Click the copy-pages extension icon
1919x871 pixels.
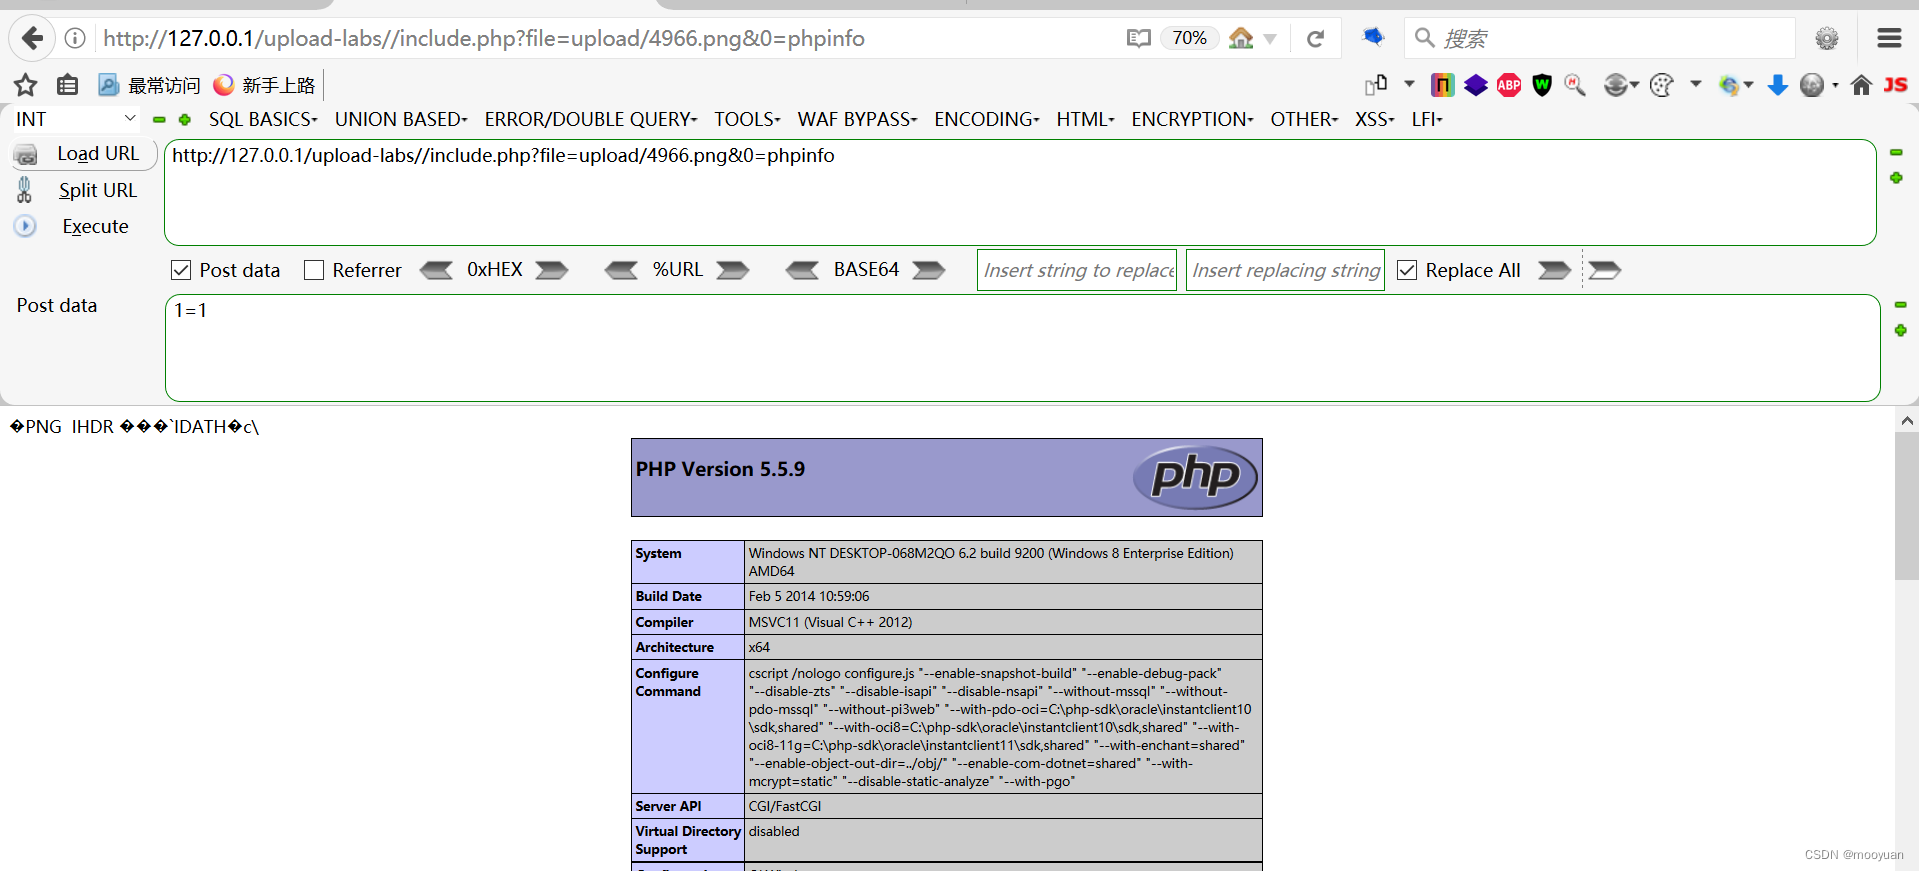tap(1376, 85)
